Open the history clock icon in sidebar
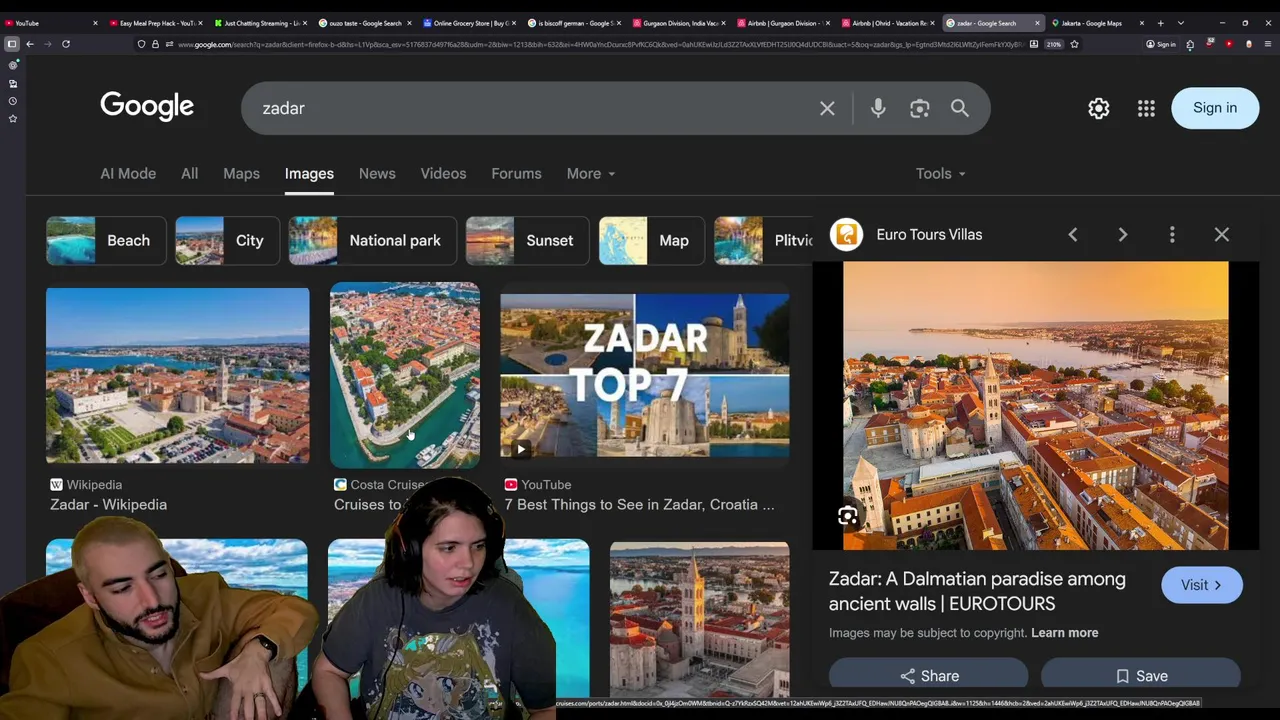This screenshot has height=720, width=1280. 13,101
